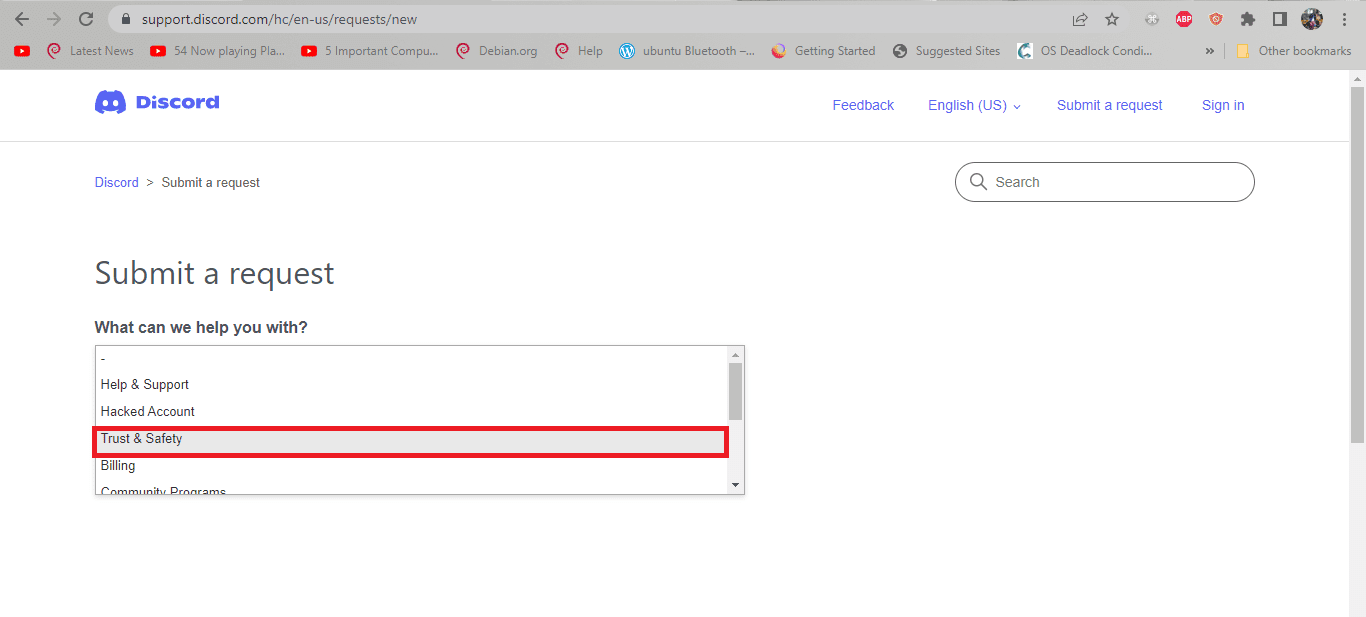This screenshot has width=1366, height=617.
Task: Expand the hidden bookmarks overflow chevron
Action: click(x=1209, y=51)
